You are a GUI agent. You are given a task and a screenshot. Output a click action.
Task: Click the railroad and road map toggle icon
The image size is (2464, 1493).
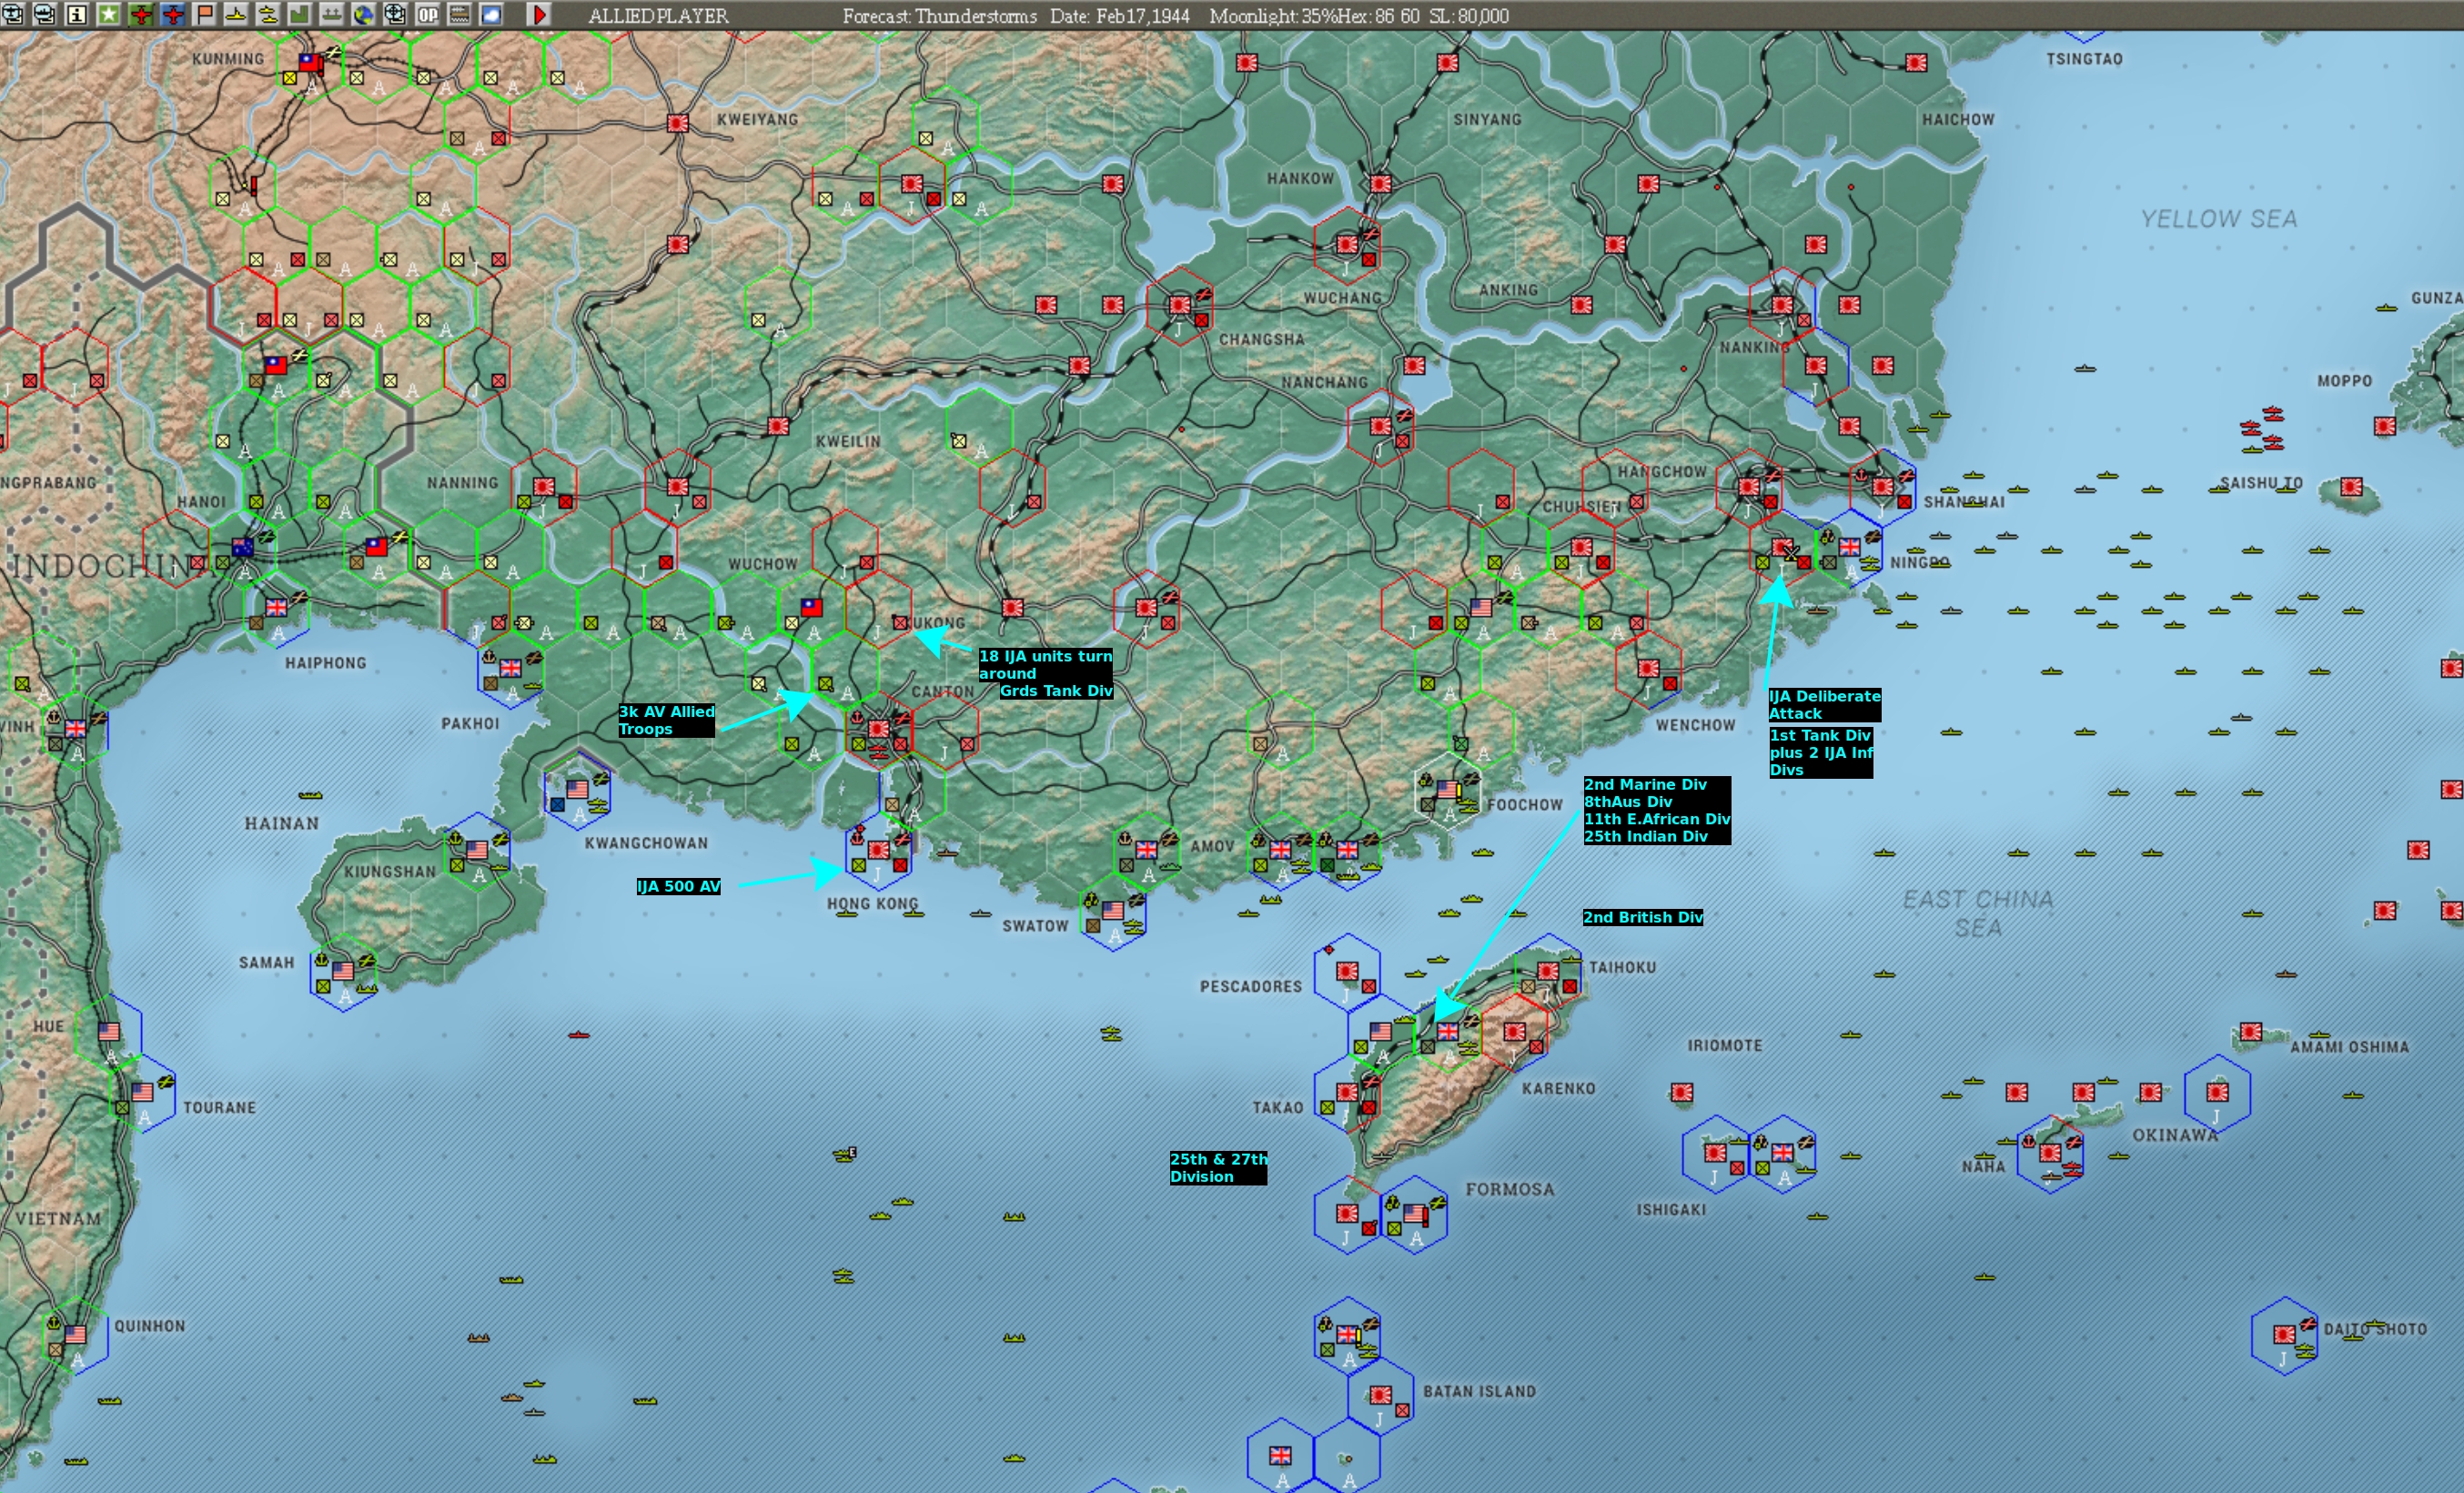[x=459, y=15]
